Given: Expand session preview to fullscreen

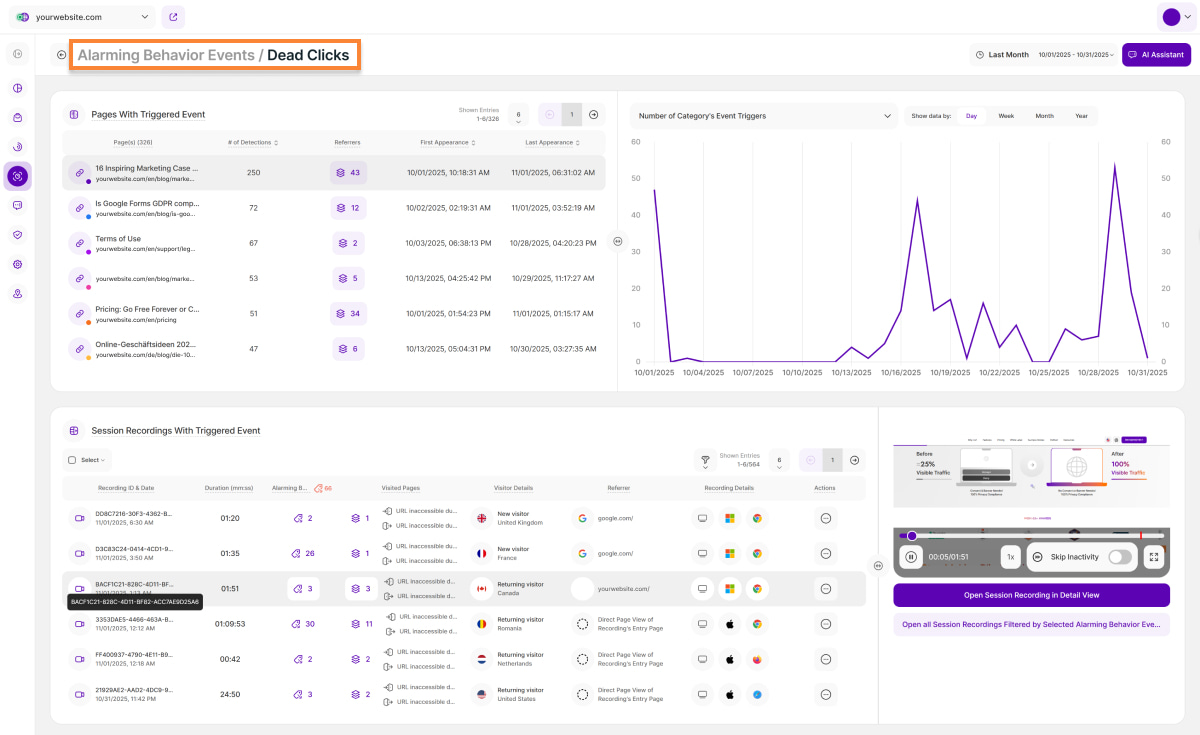Looking at the screenshot, I should pyautogui.click(x=1153, y=557).
